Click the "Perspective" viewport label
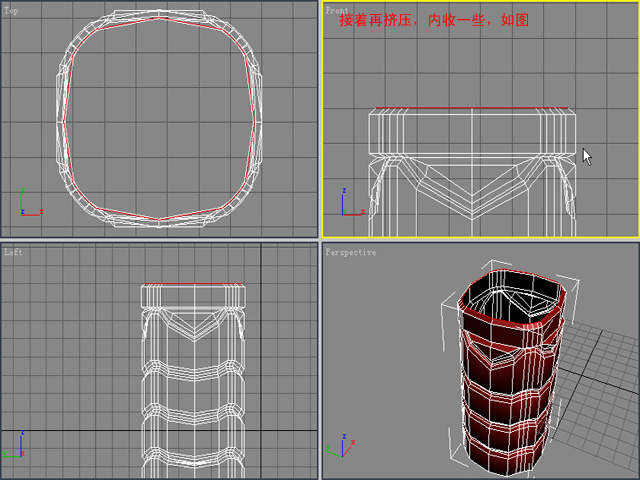Viewport: 640px width, 480px height. pos(351,252)
